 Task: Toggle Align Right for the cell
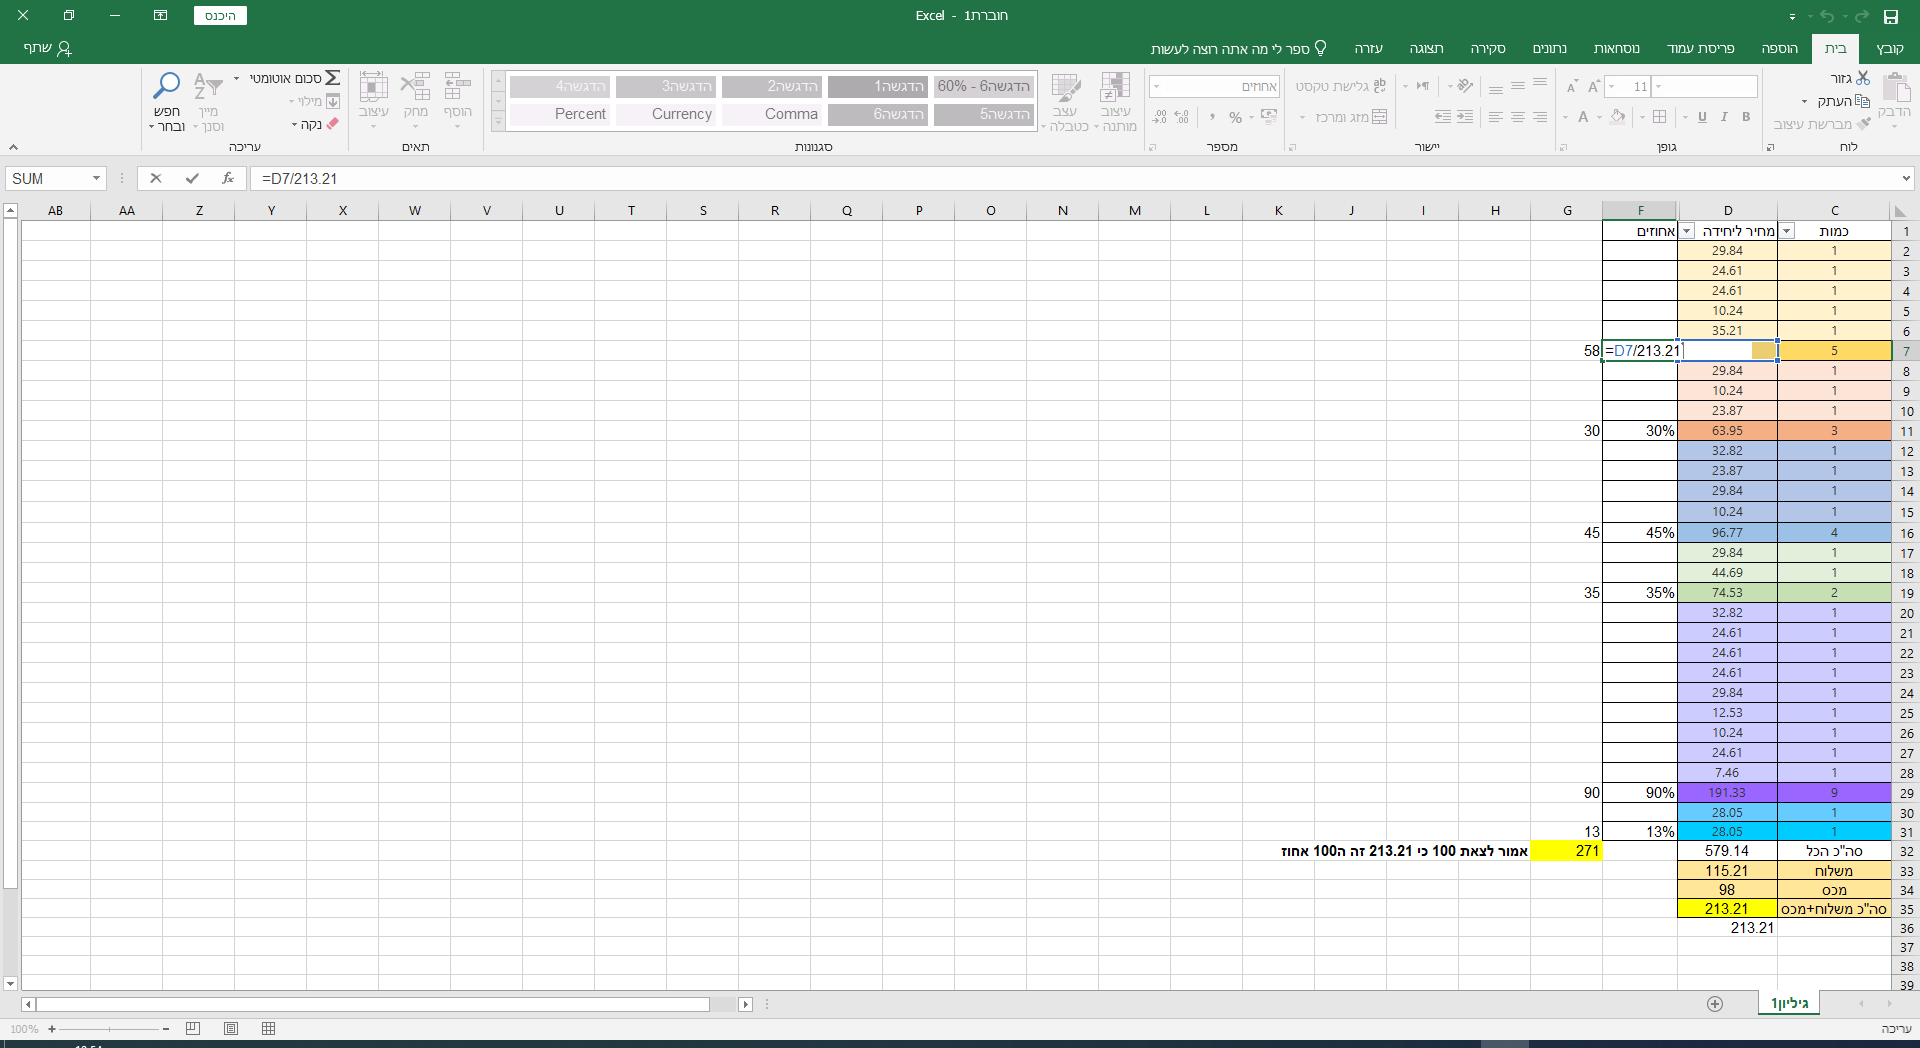(x=1540, y=117)
